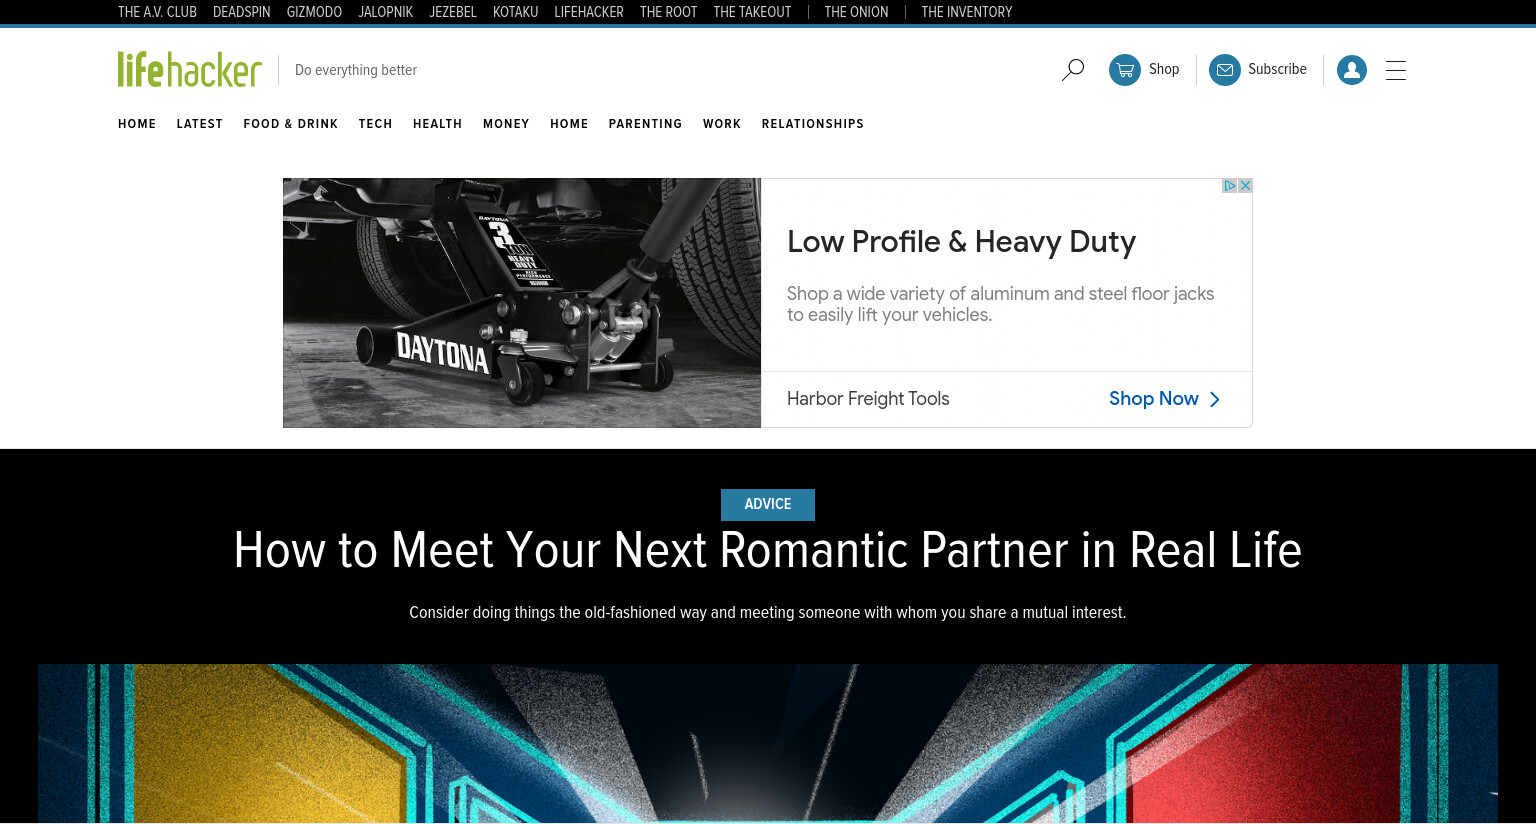The width and height of the screenshot is (1536, 824).
Task: Click the article hero illustration
Action: (768, 743)
